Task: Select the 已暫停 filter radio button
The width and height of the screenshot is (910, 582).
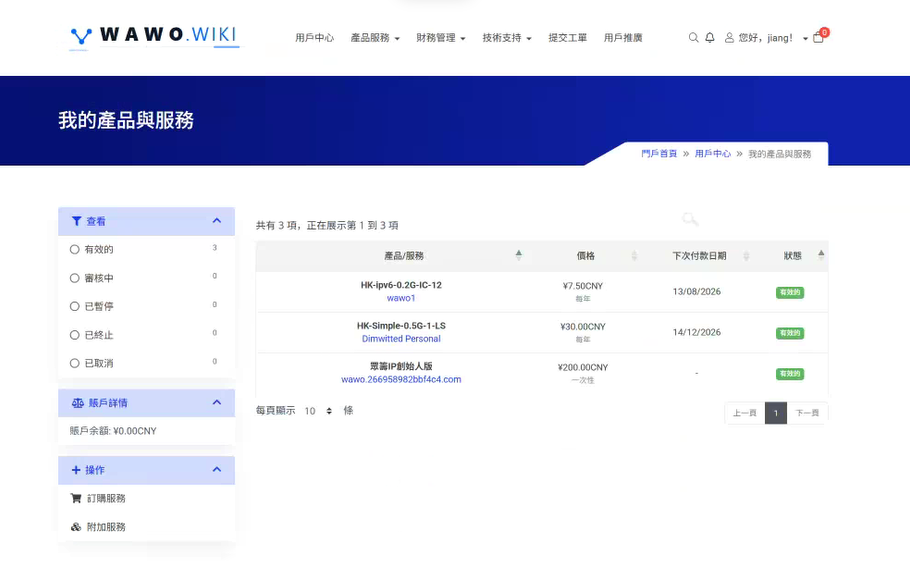Action: click(x=75, y=306)
